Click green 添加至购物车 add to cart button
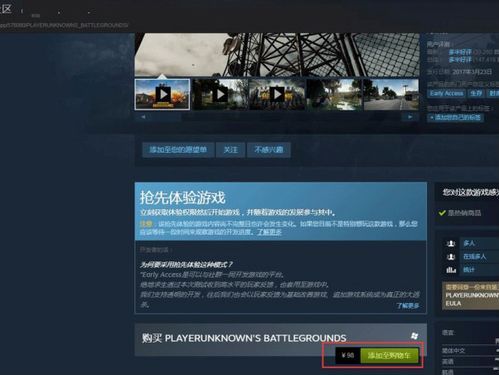 click(389, 355)
